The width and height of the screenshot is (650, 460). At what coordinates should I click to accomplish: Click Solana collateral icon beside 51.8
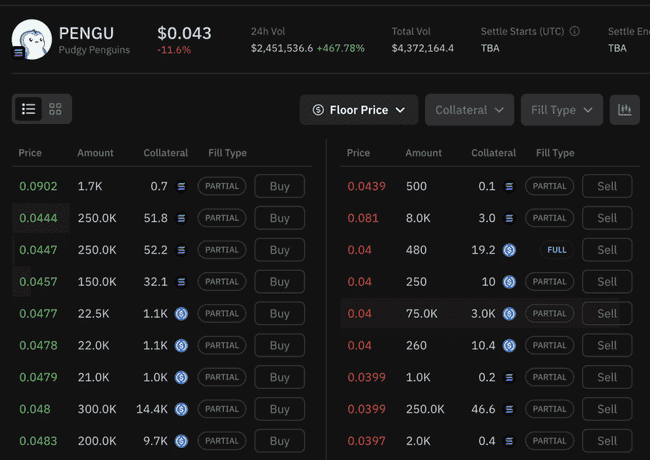point(181,218)
